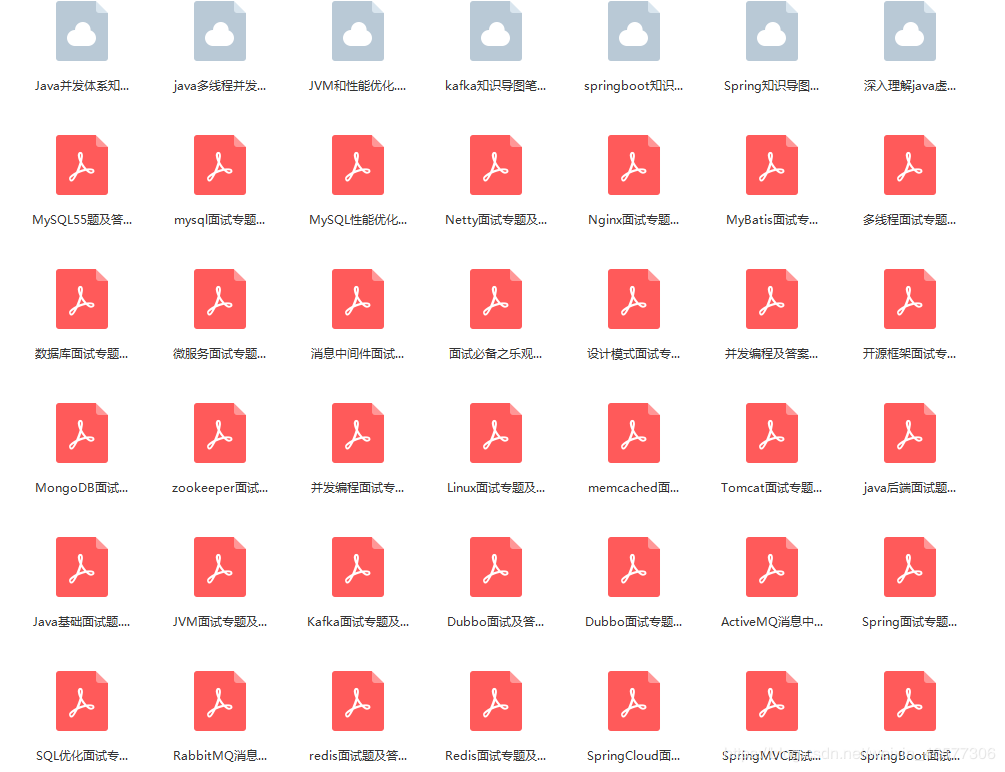Open the JVM和性能优化... cloud file icon
Screen dimensions: 1005x772
pos(358,31)
